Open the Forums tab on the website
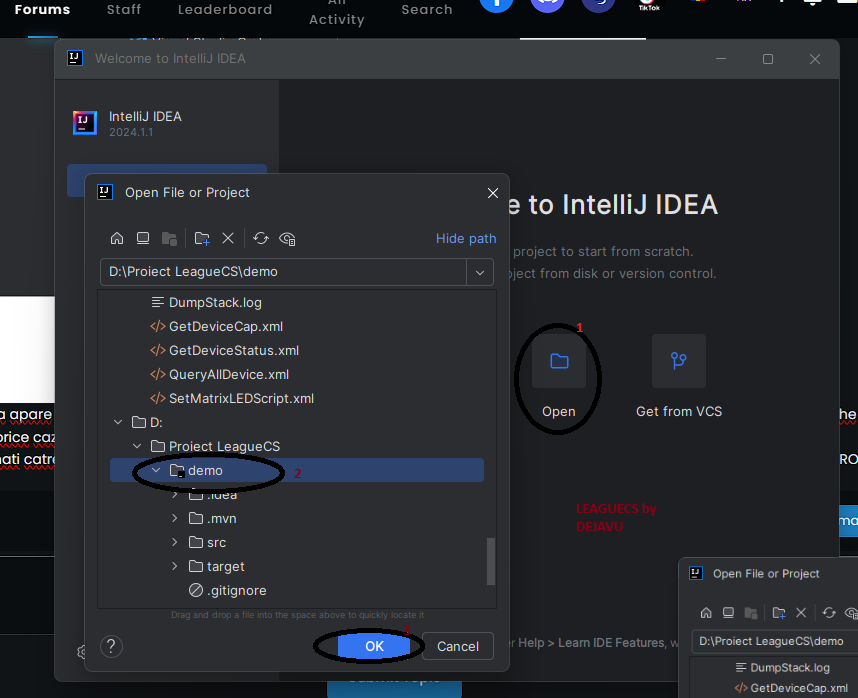The height and width of the screenshot is (698, 858). click(42, 9)
